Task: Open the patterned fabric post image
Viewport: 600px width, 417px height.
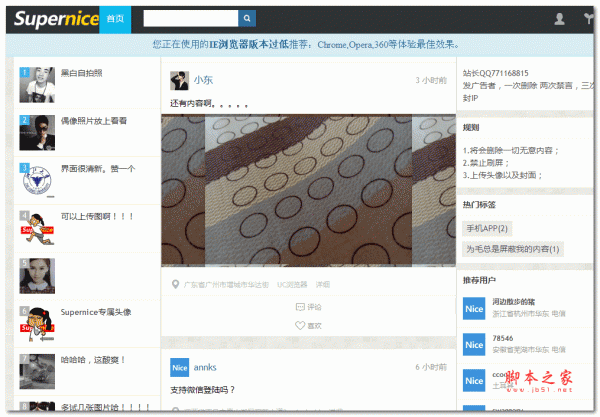Action: 308,190
